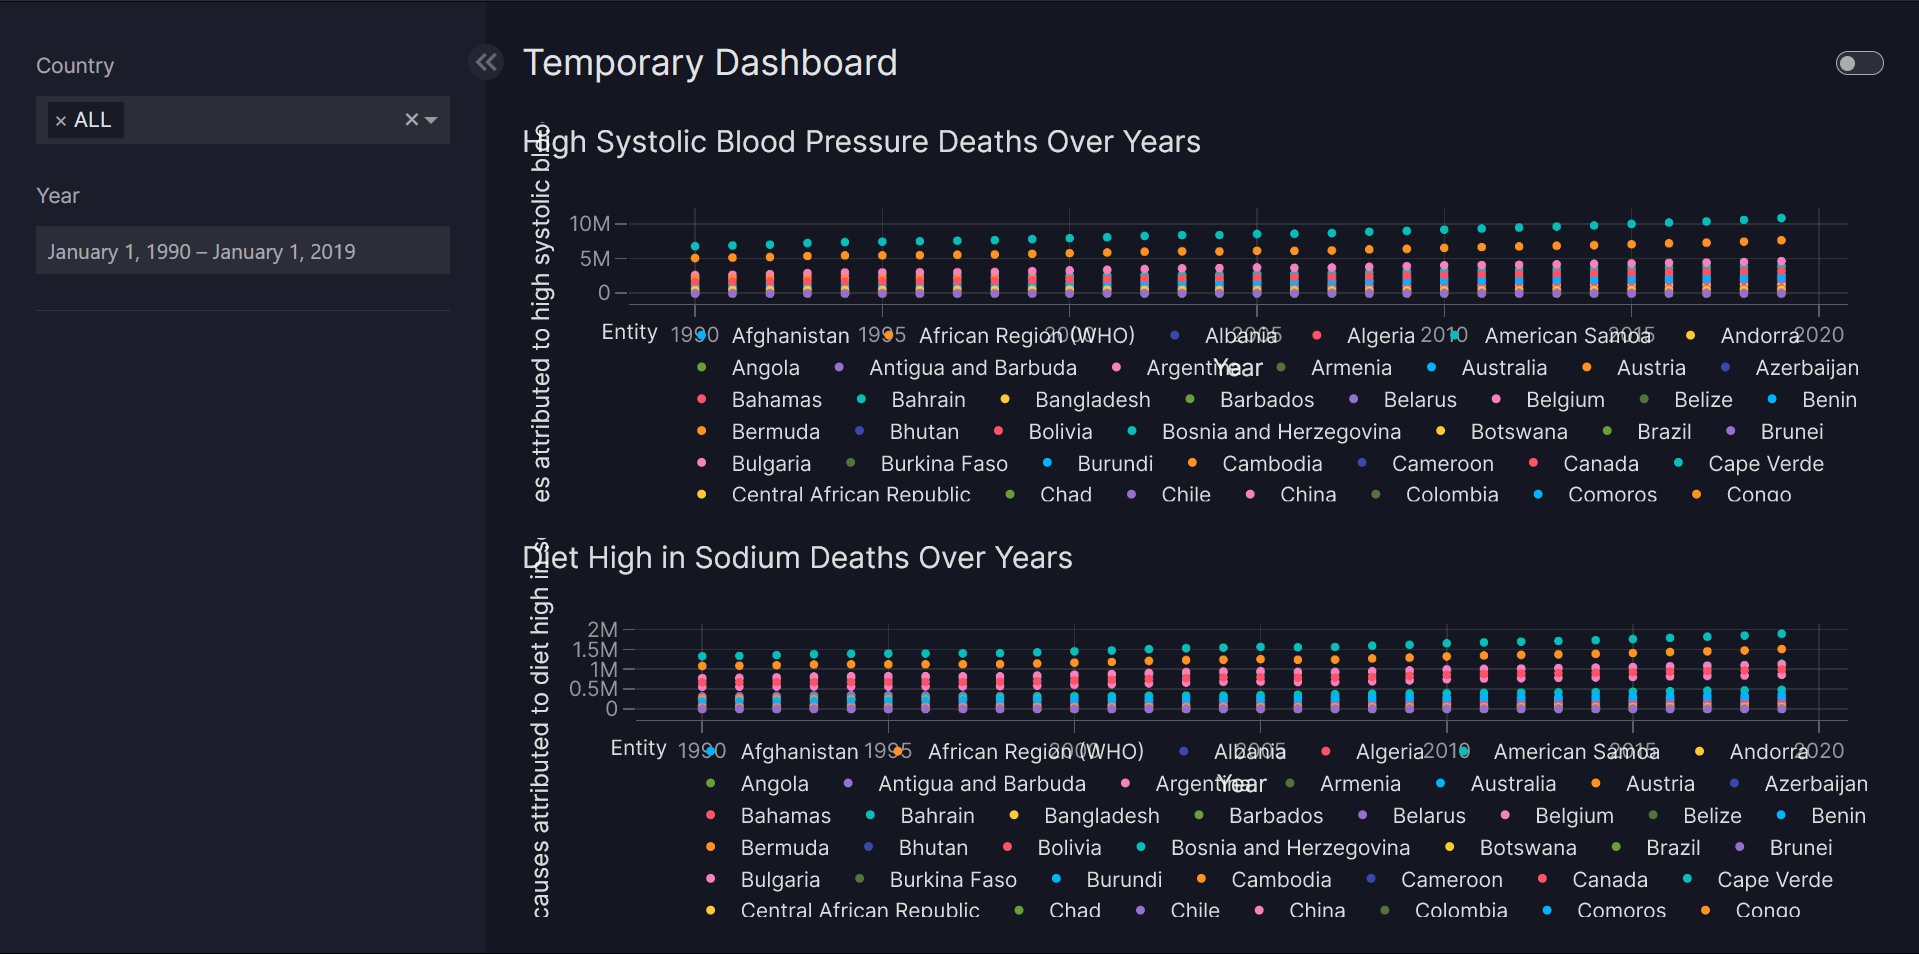Toggle Afghanistan legend entry in blood pressure chart
The image size is (1919, 954).
(x=789, y=336)
